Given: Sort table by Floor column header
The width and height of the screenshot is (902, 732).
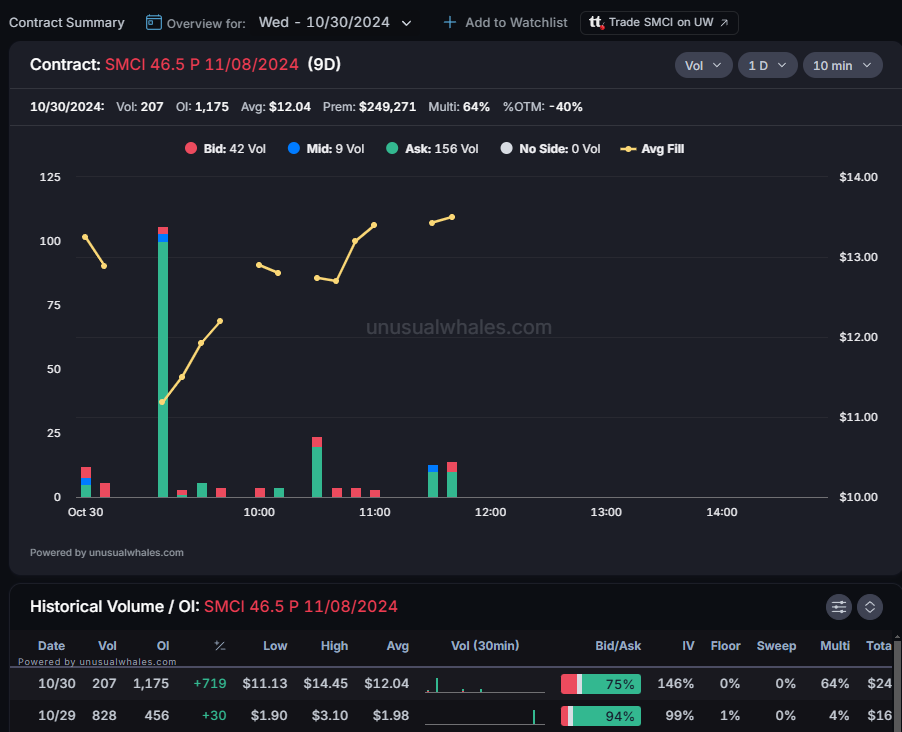Looking at the screenshot, I should [x=725, y=646].
